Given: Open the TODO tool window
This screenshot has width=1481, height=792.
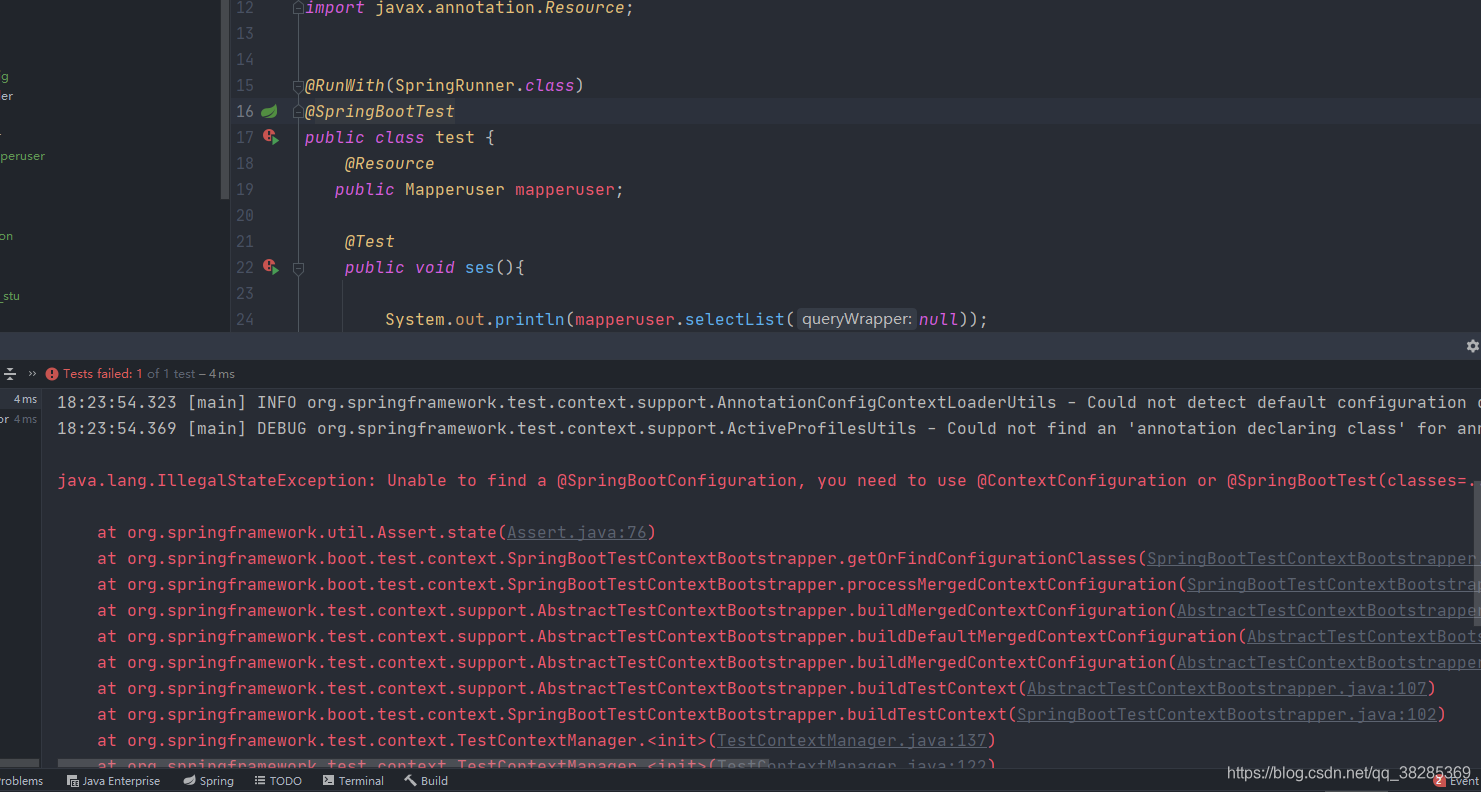Looking at the screenshot, I should [x=278, y=781].
